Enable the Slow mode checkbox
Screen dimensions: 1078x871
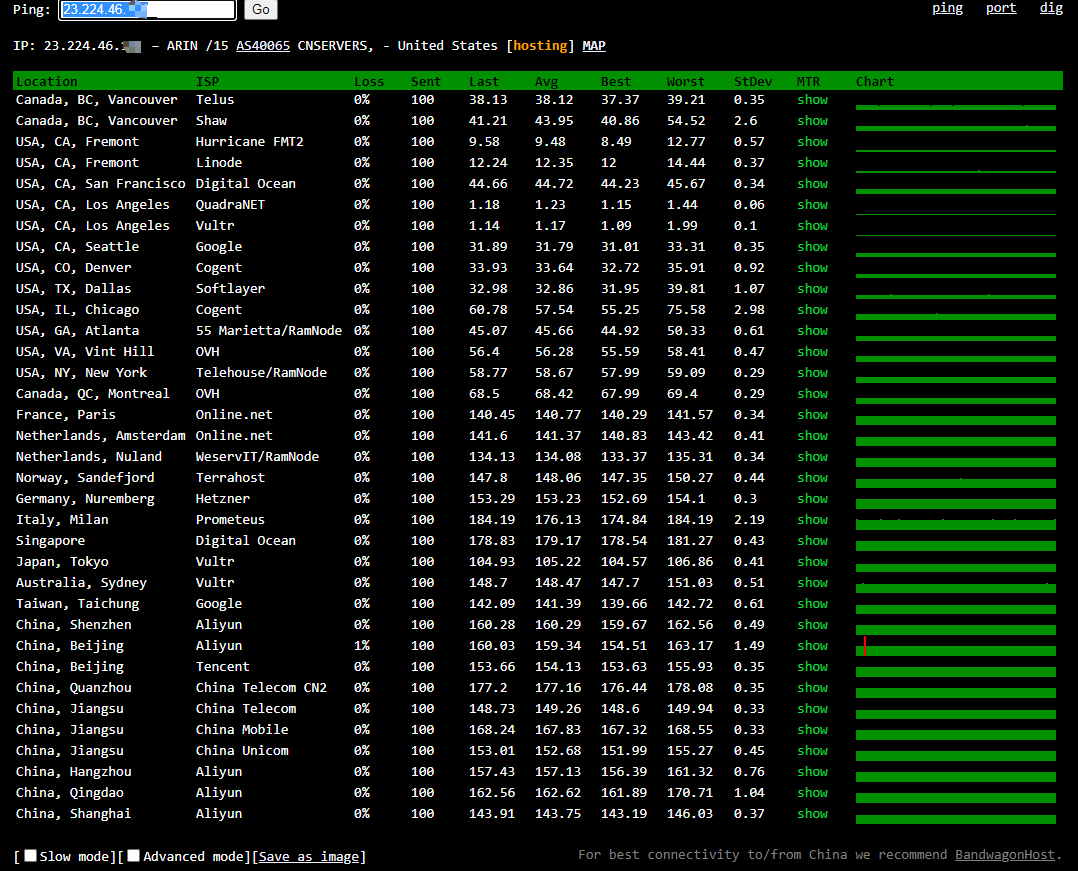pos(30,855)
